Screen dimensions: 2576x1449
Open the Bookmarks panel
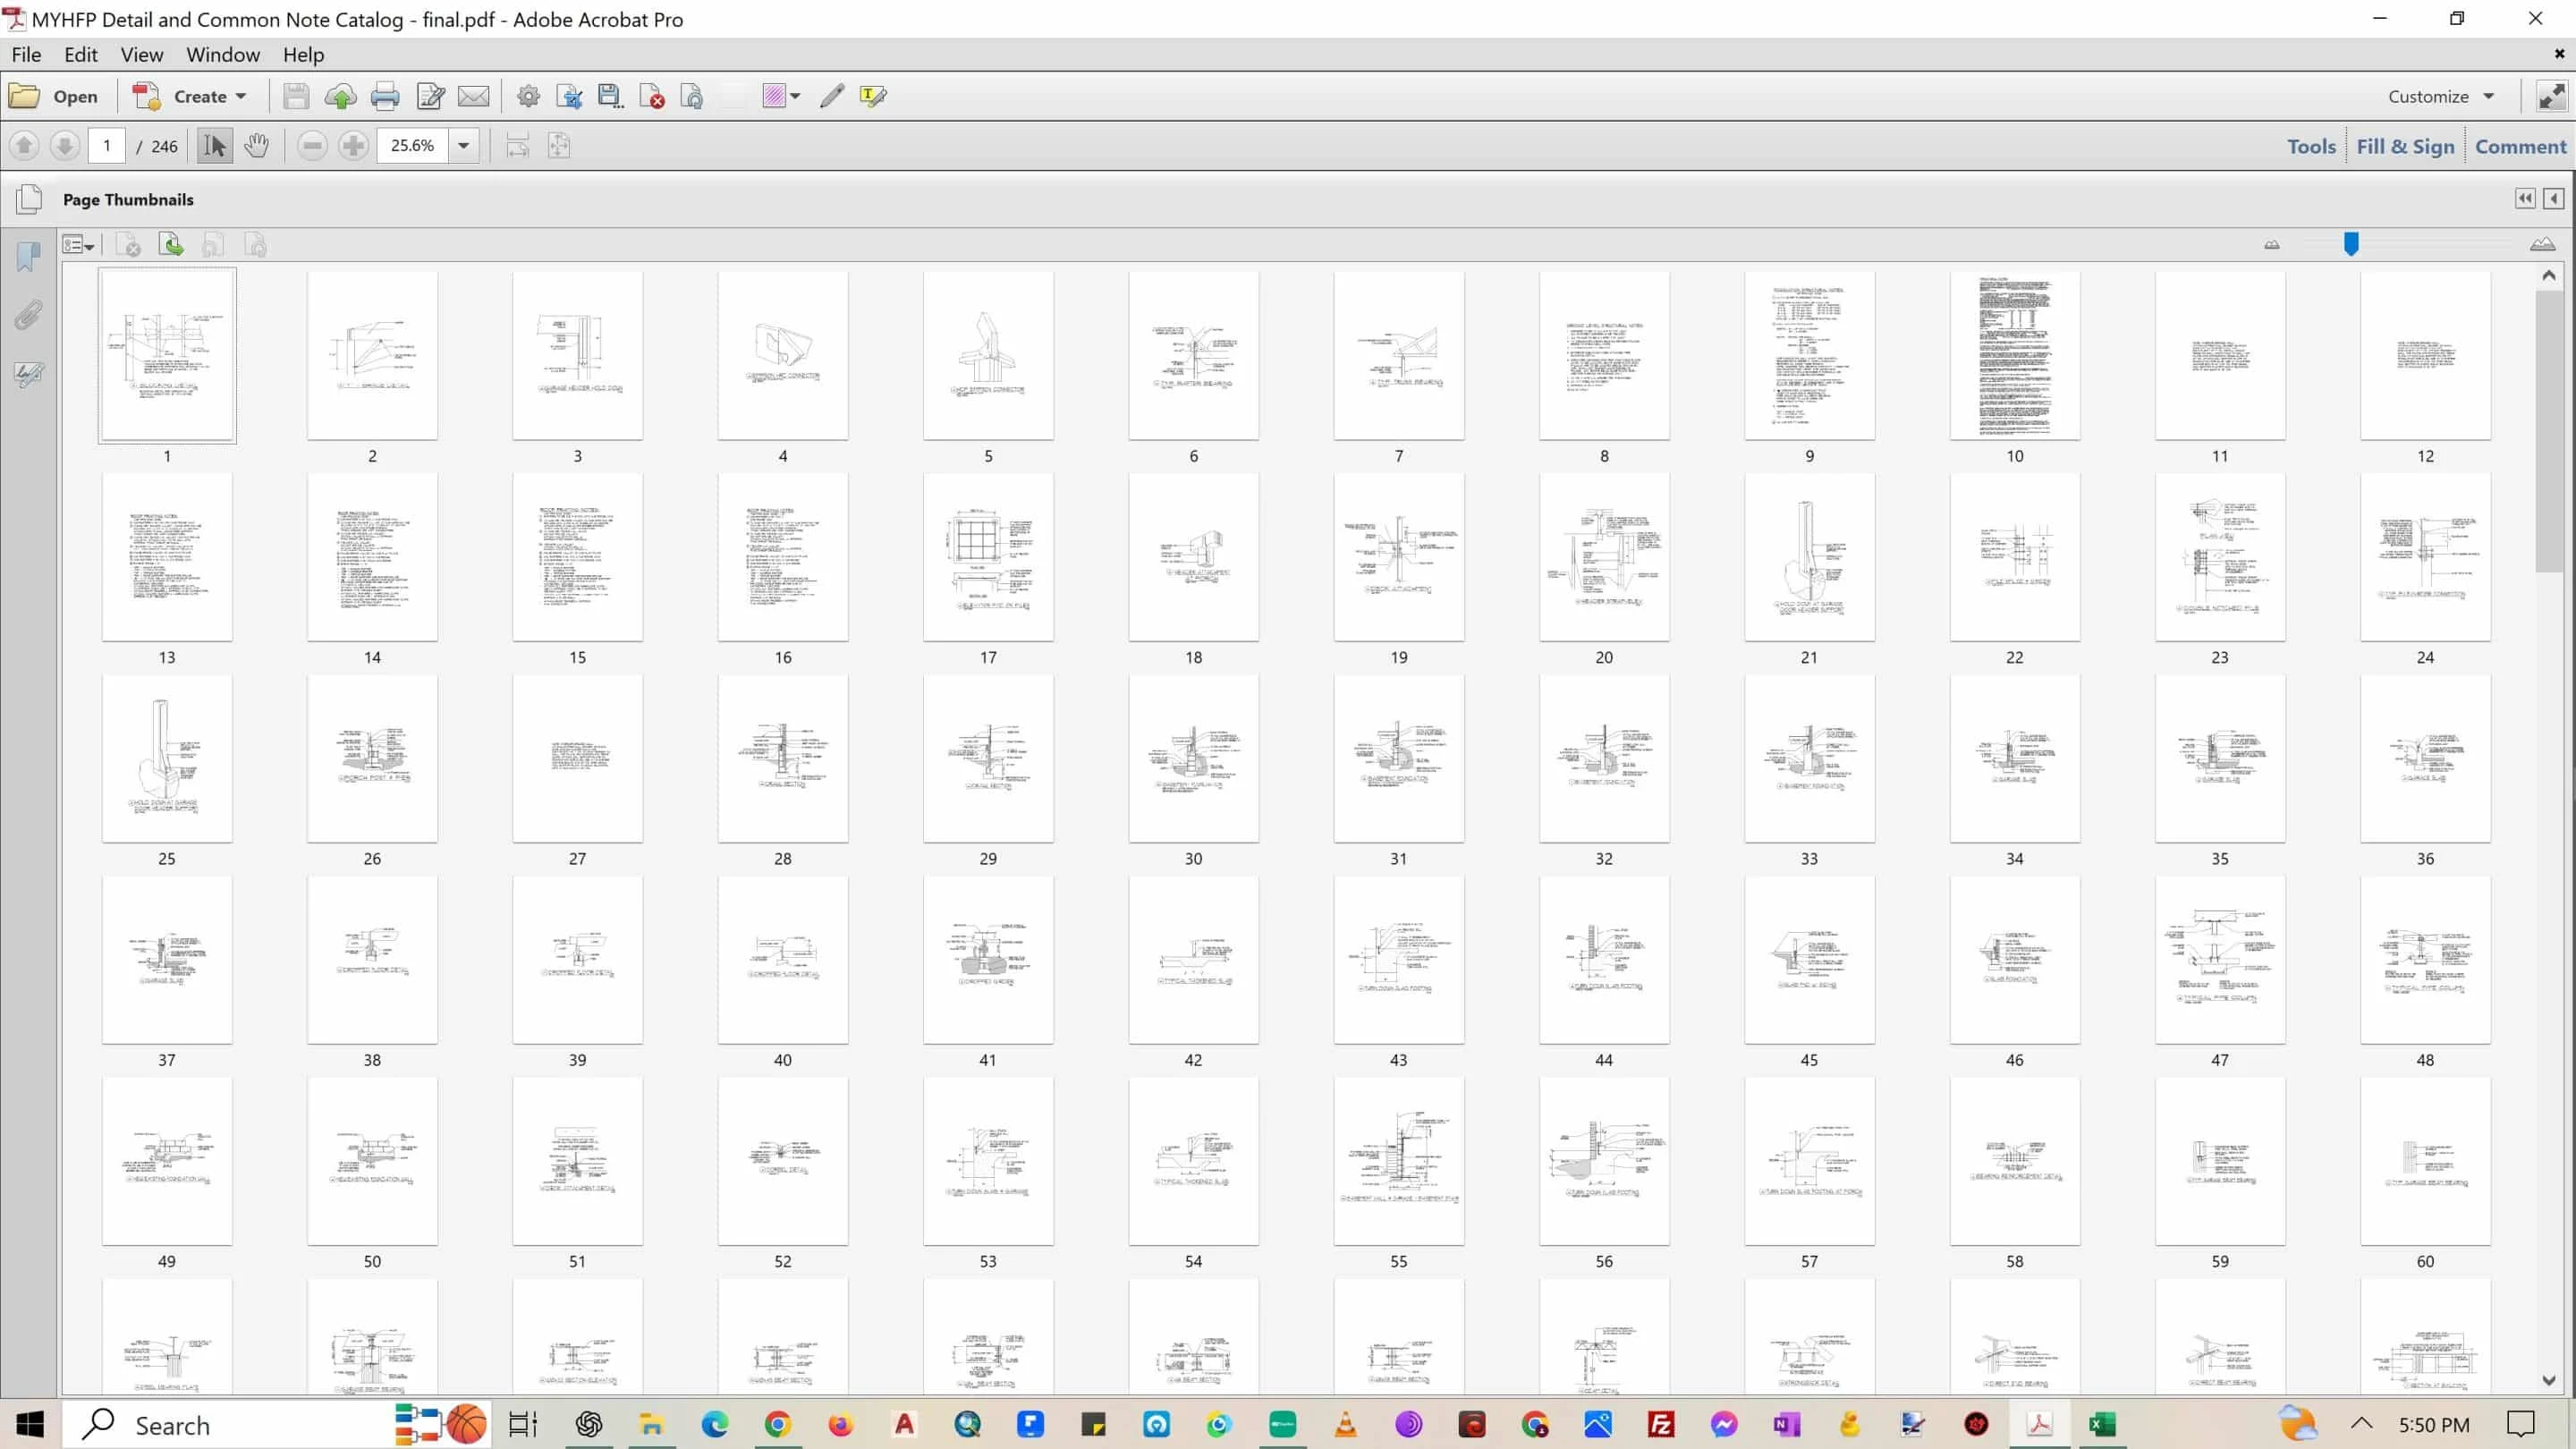(x=29, y=257)
